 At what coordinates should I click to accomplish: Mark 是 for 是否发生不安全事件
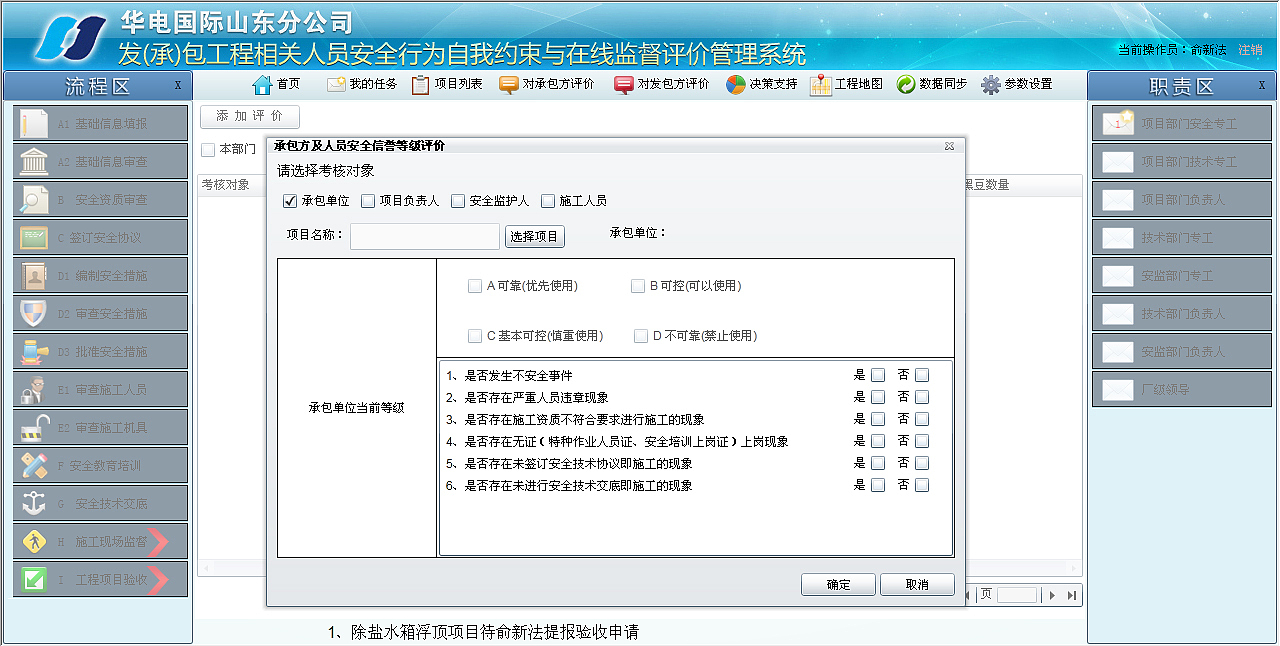point(878,375)
